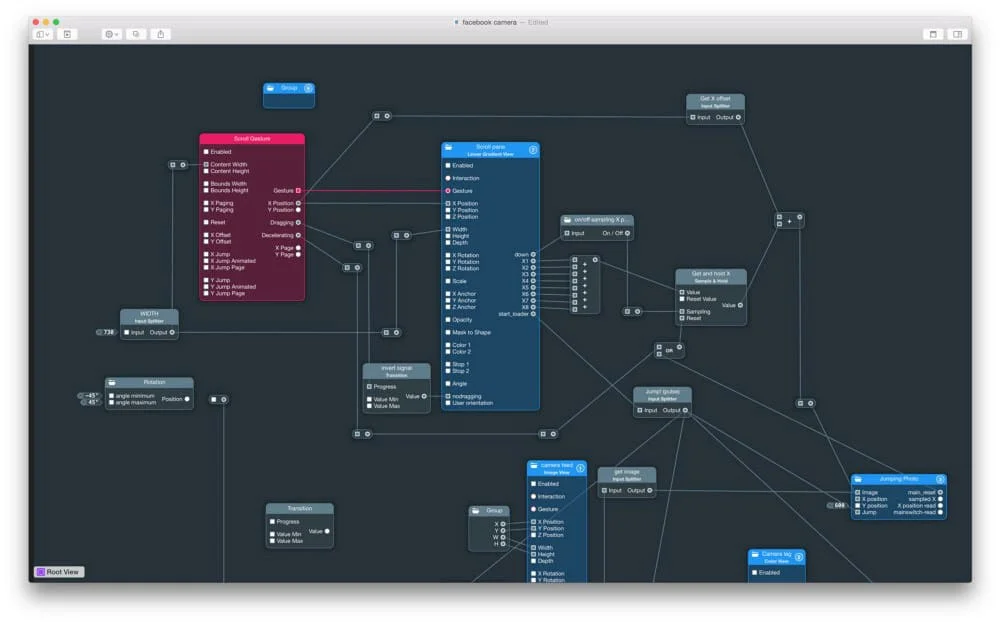Click the Position output on Rotation patch
The width and height of the screenshot is (1000, 622).
(187, 399)
